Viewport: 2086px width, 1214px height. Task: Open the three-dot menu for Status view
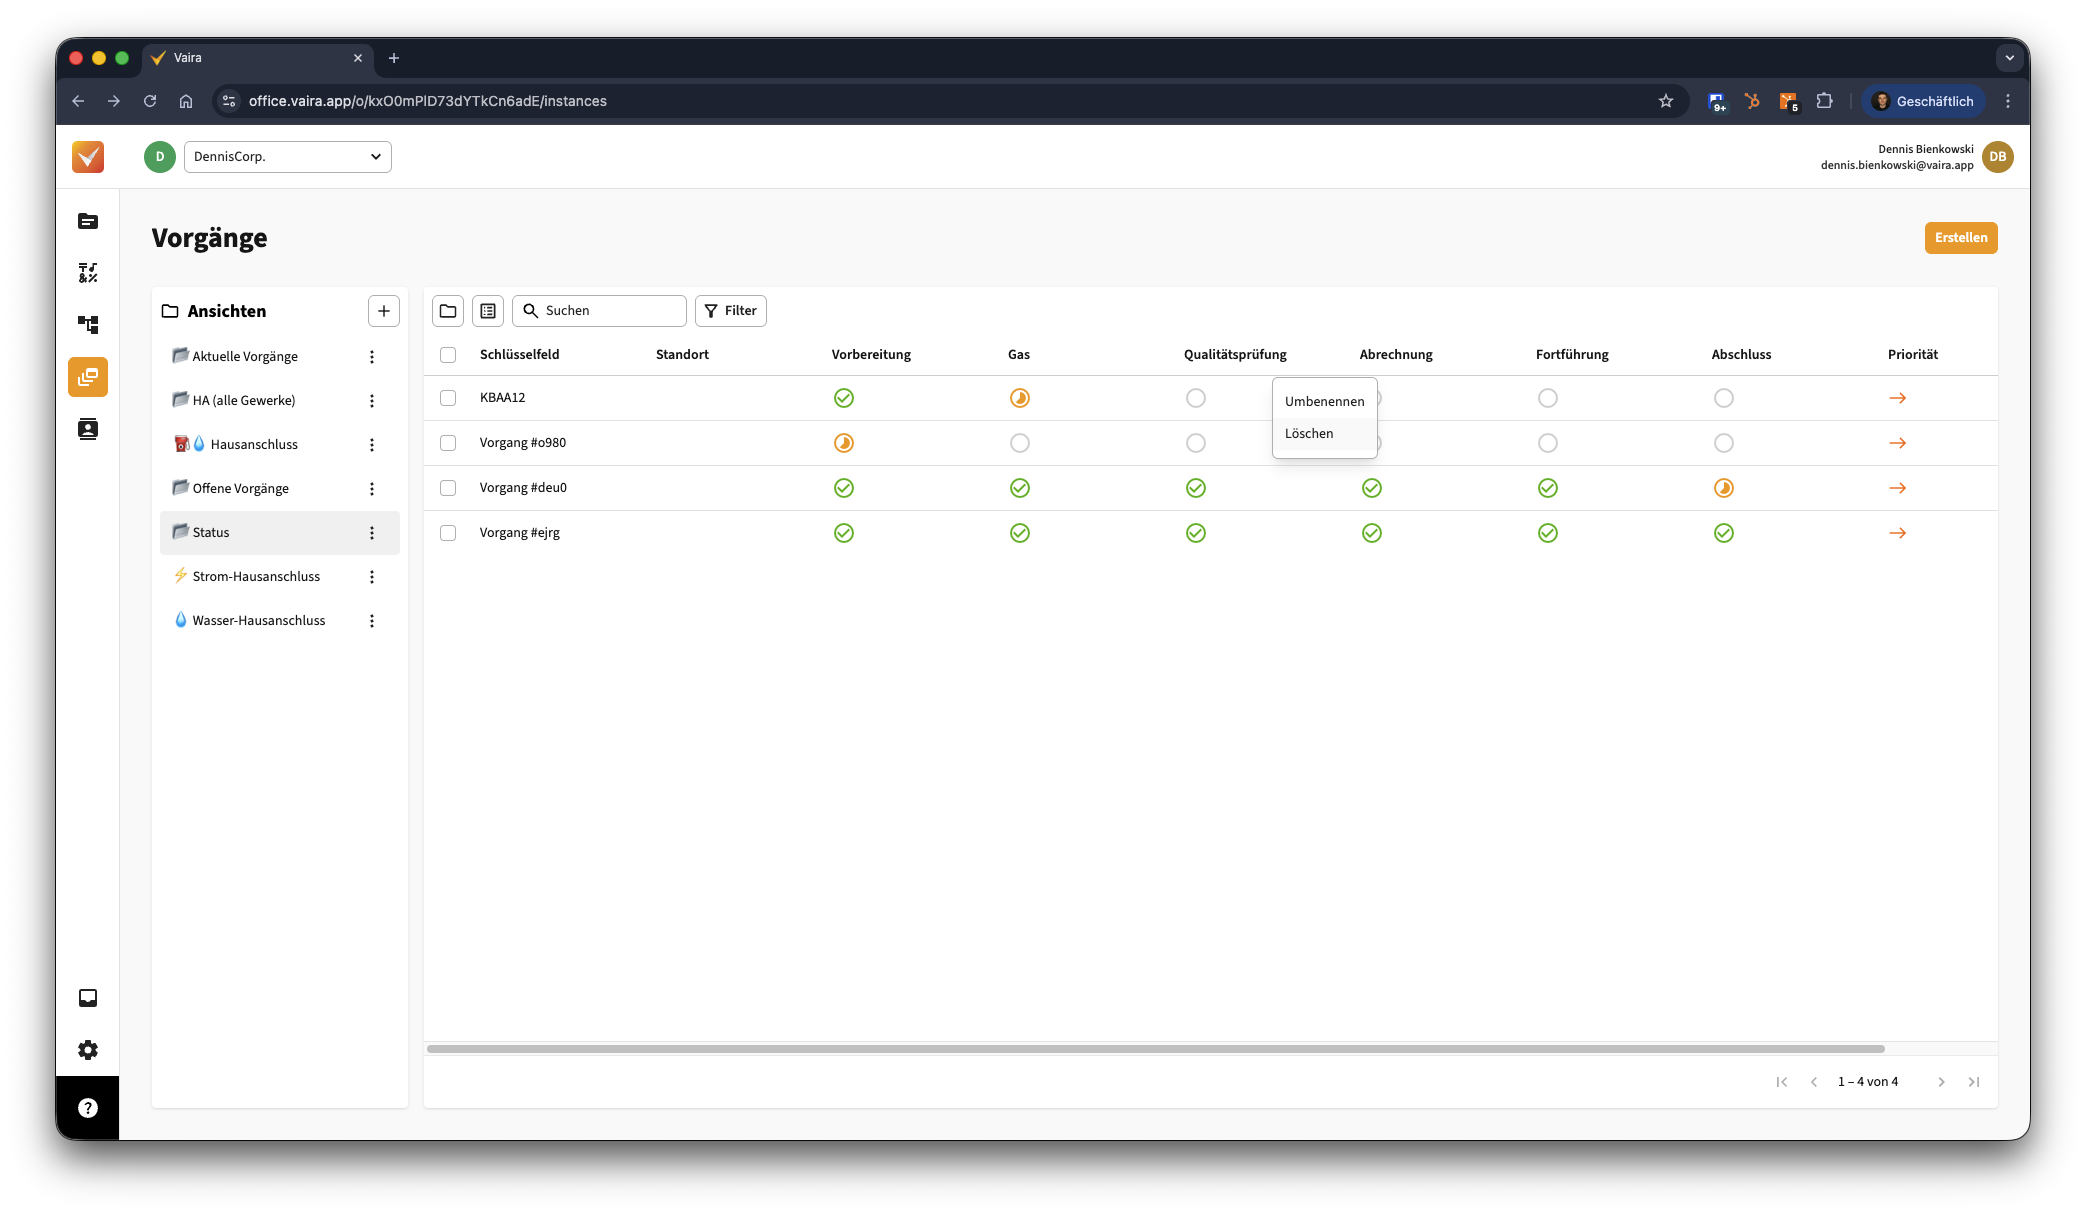372,533
